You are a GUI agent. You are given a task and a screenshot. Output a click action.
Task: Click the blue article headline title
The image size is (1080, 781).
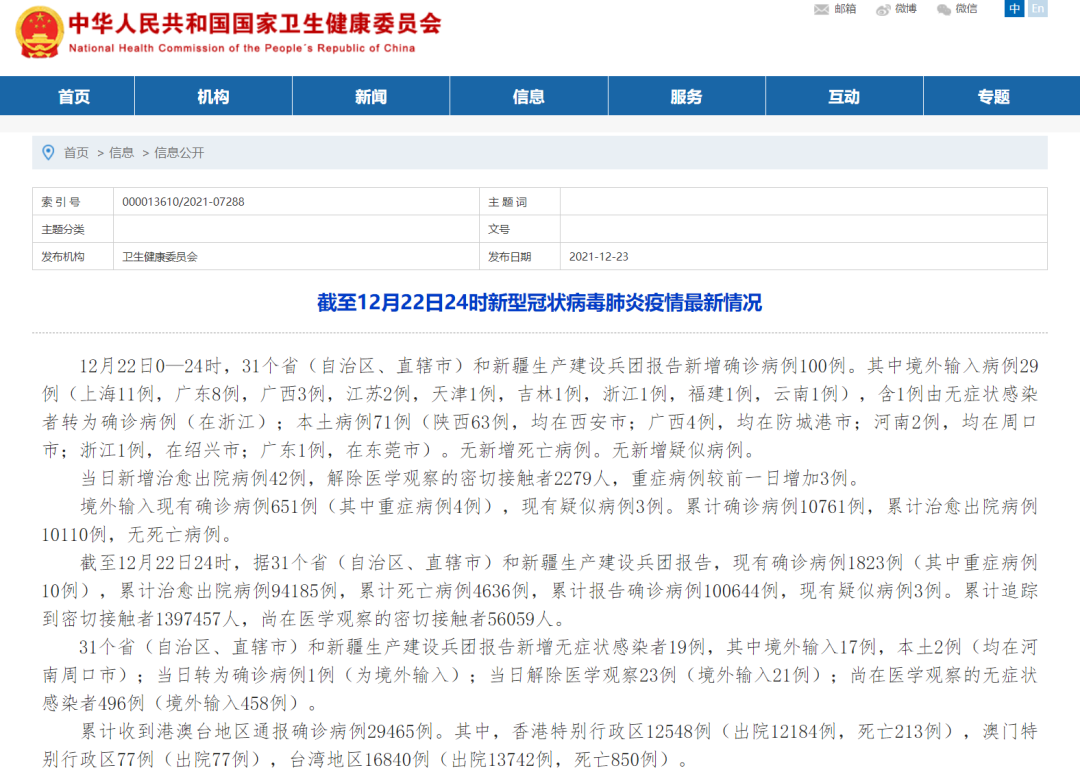pos(540,302)
